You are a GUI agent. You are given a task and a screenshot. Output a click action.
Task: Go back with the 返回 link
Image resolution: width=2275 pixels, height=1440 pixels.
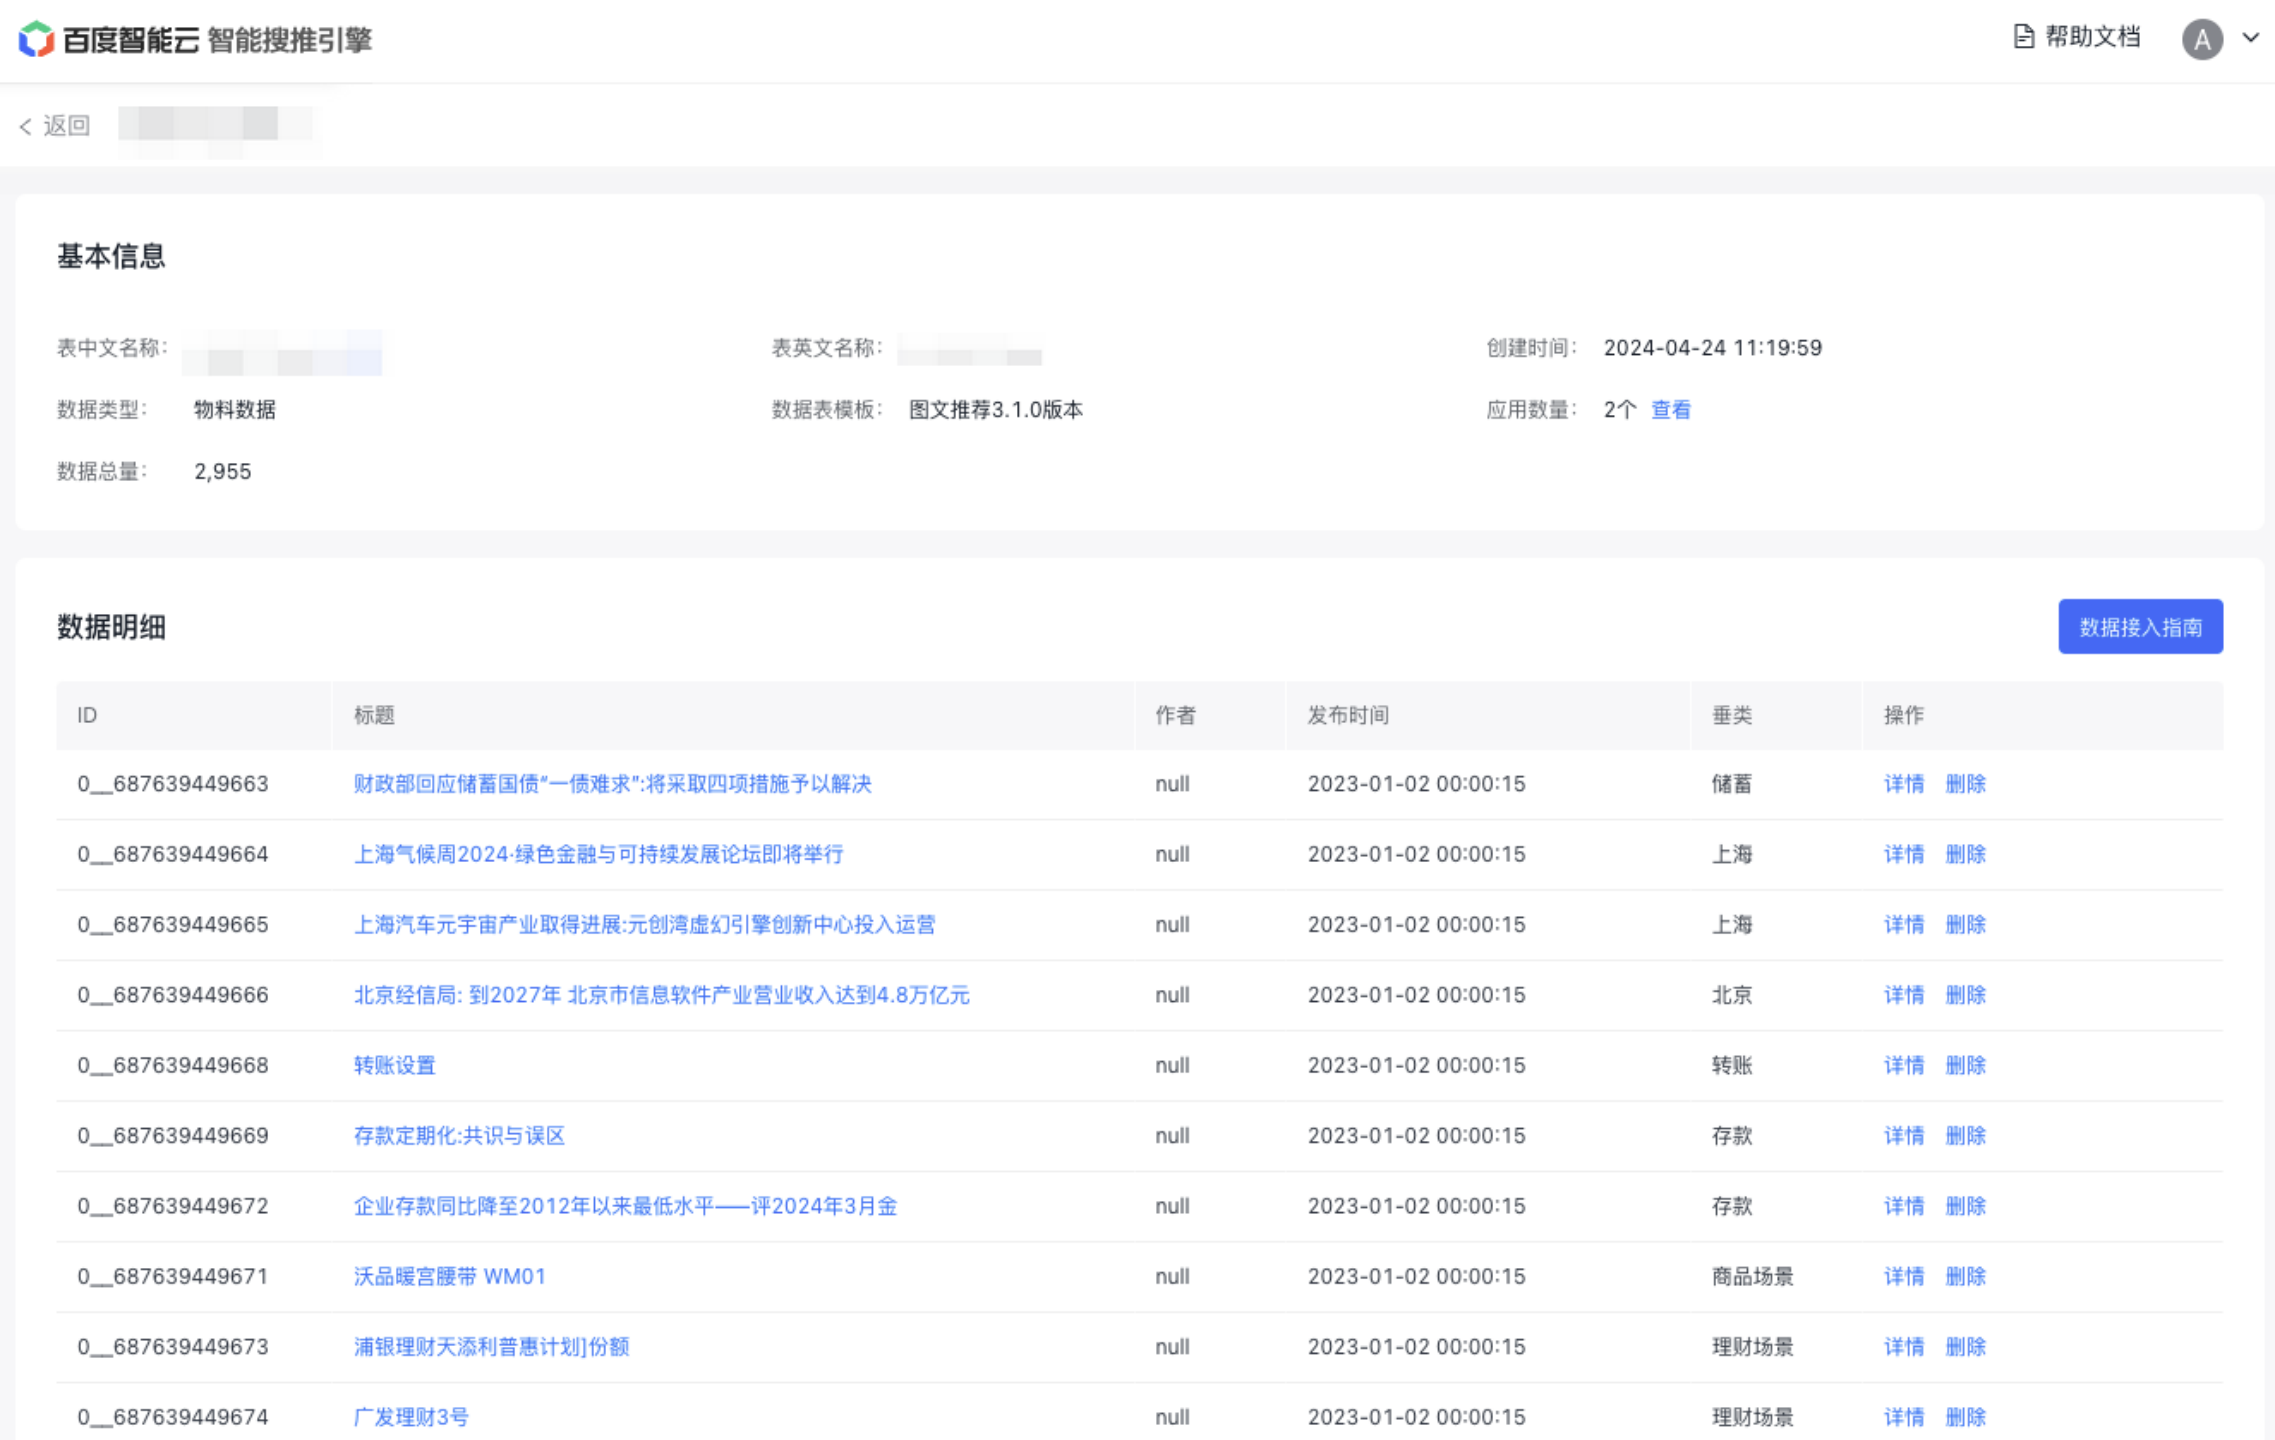click(x=55, y=125)
